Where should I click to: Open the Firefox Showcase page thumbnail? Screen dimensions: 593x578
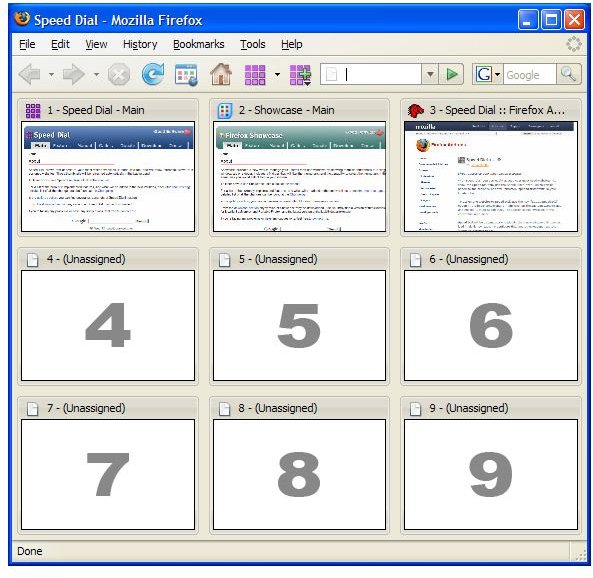point(300,177)
